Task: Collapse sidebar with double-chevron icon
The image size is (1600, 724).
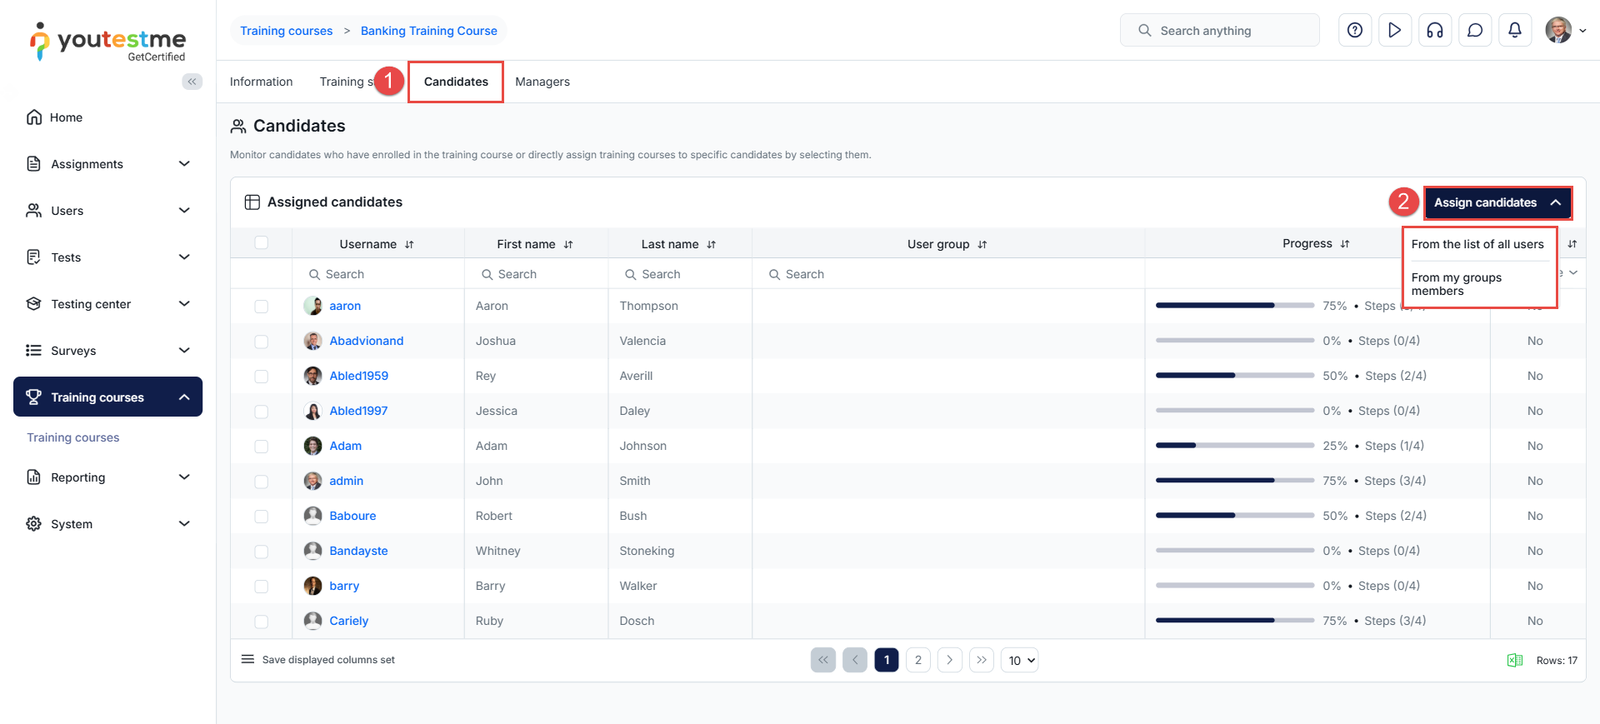Action: pos(192,82)
